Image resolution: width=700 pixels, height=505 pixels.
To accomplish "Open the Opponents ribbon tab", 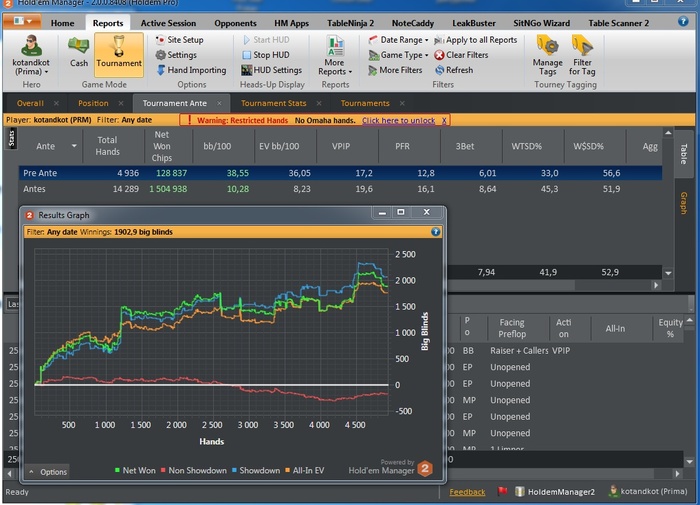I will point(235,23).
